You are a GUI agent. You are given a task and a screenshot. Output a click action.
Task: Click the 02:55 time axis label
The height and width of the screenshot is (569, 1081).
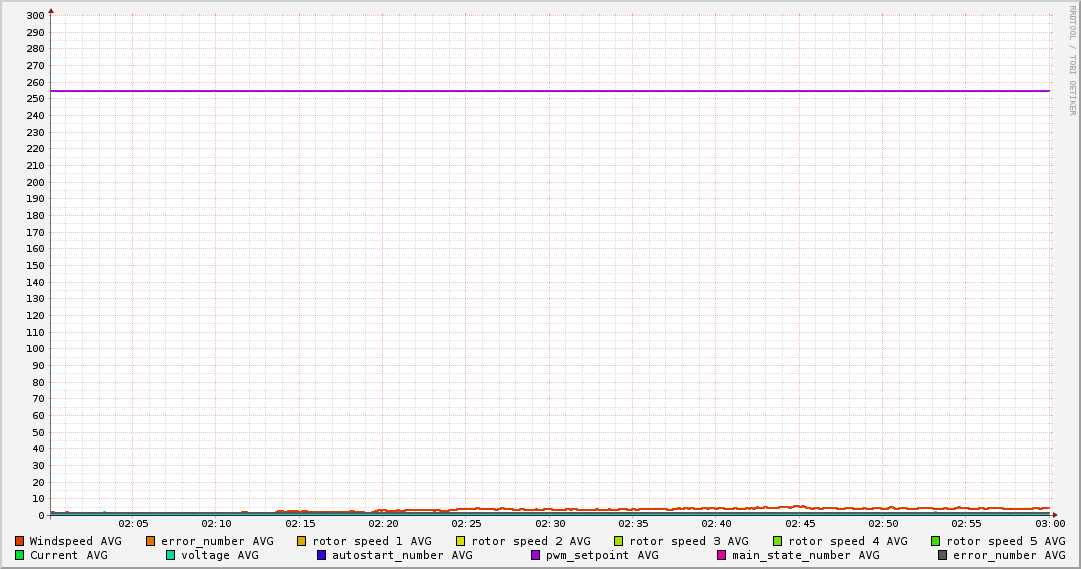967,524
